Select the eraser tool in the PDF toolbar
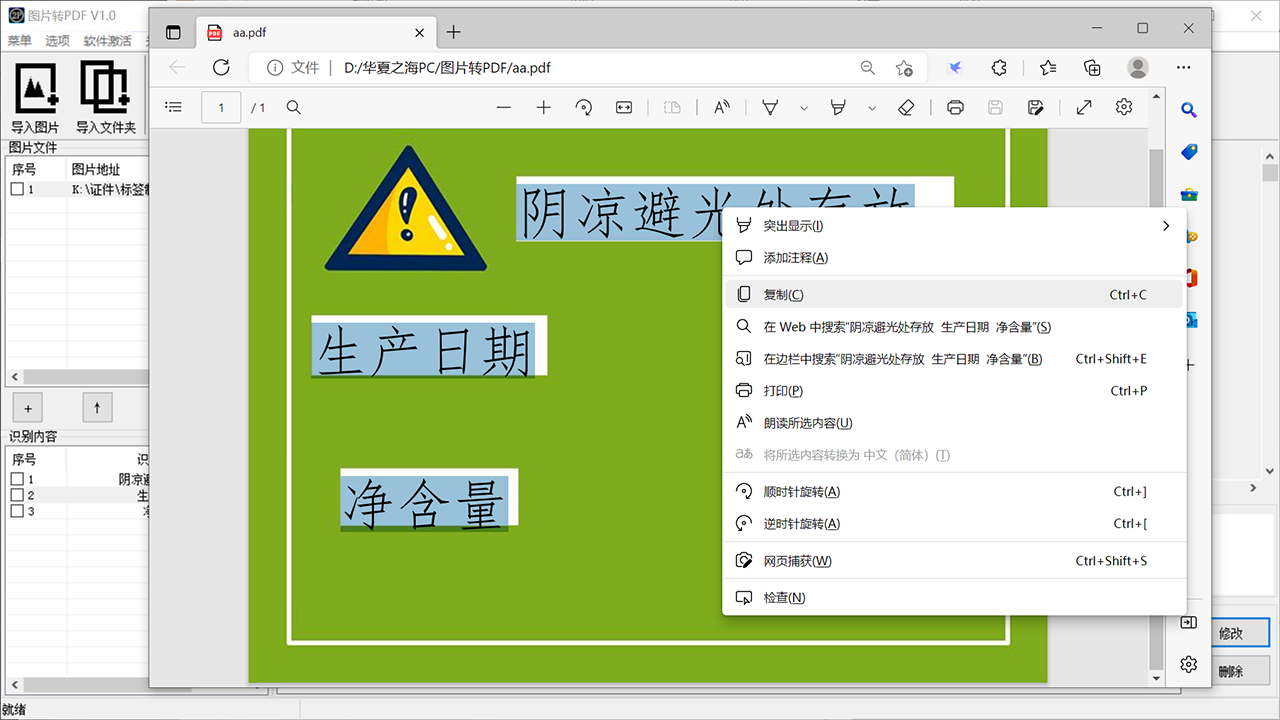 (905, 107)
